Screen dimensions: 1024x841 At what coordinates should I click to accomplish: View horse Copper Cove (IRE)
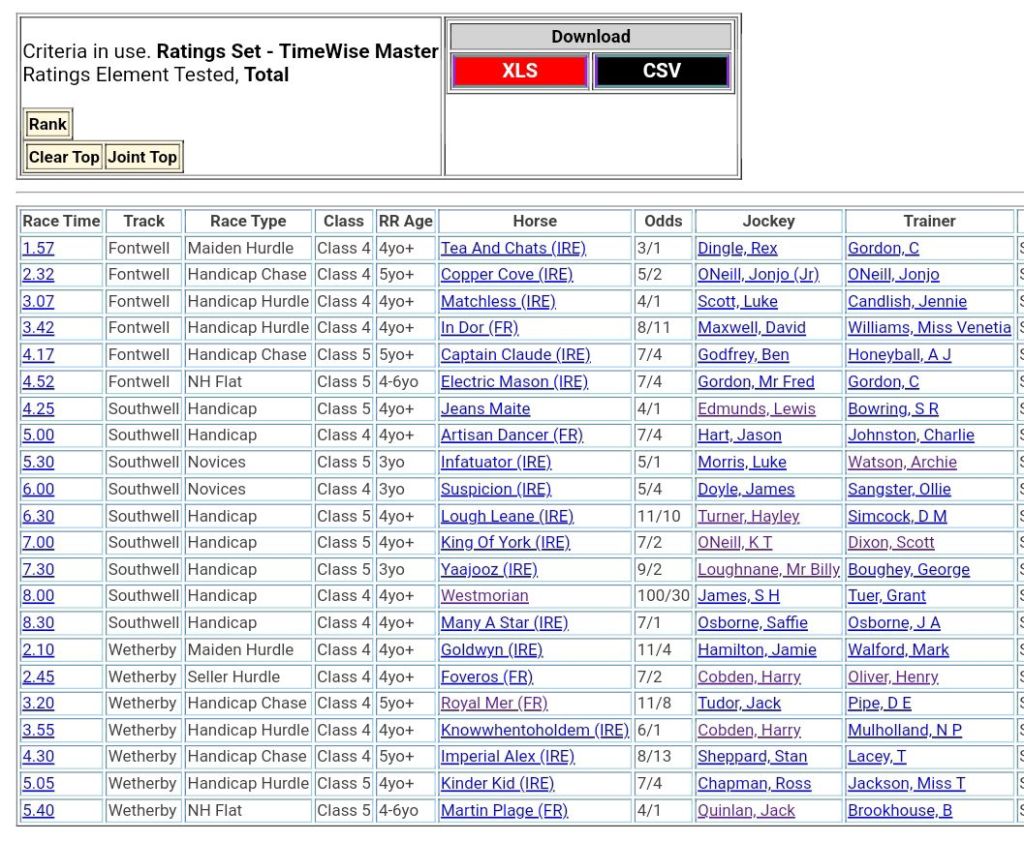(x=506, y=275)
